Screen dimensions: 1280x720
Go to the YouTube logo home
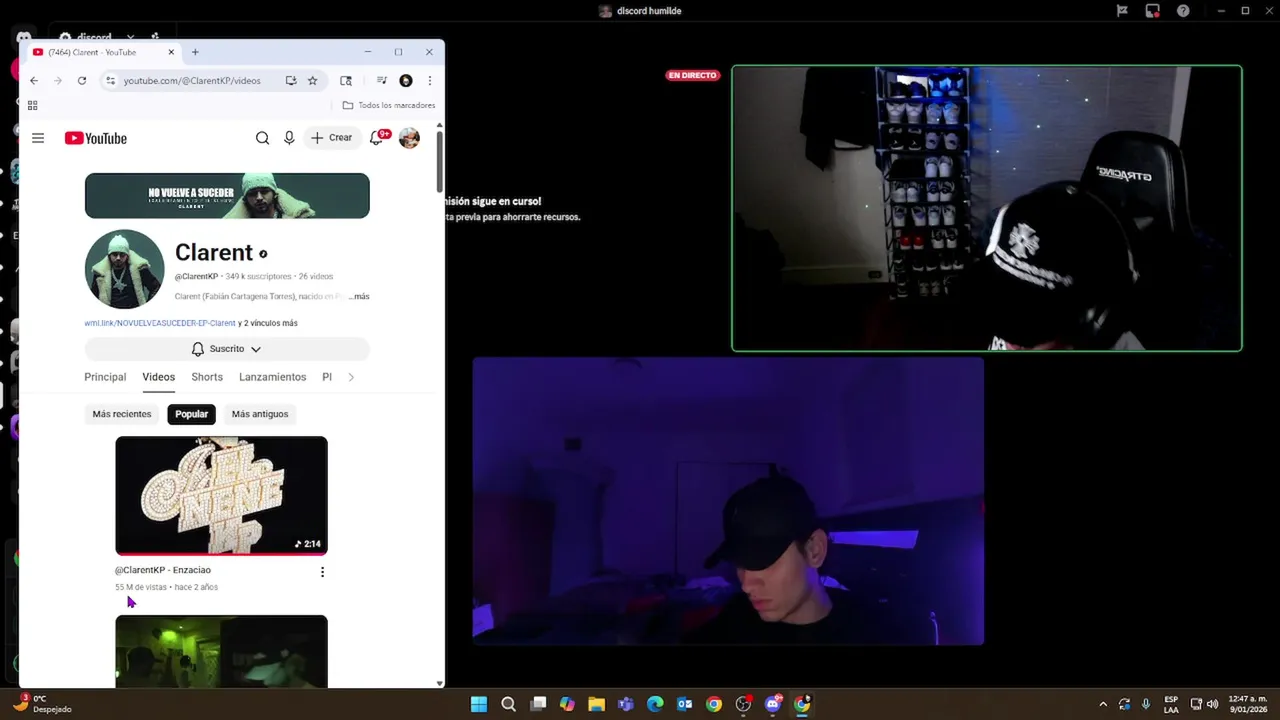click(x=96, y=138)
